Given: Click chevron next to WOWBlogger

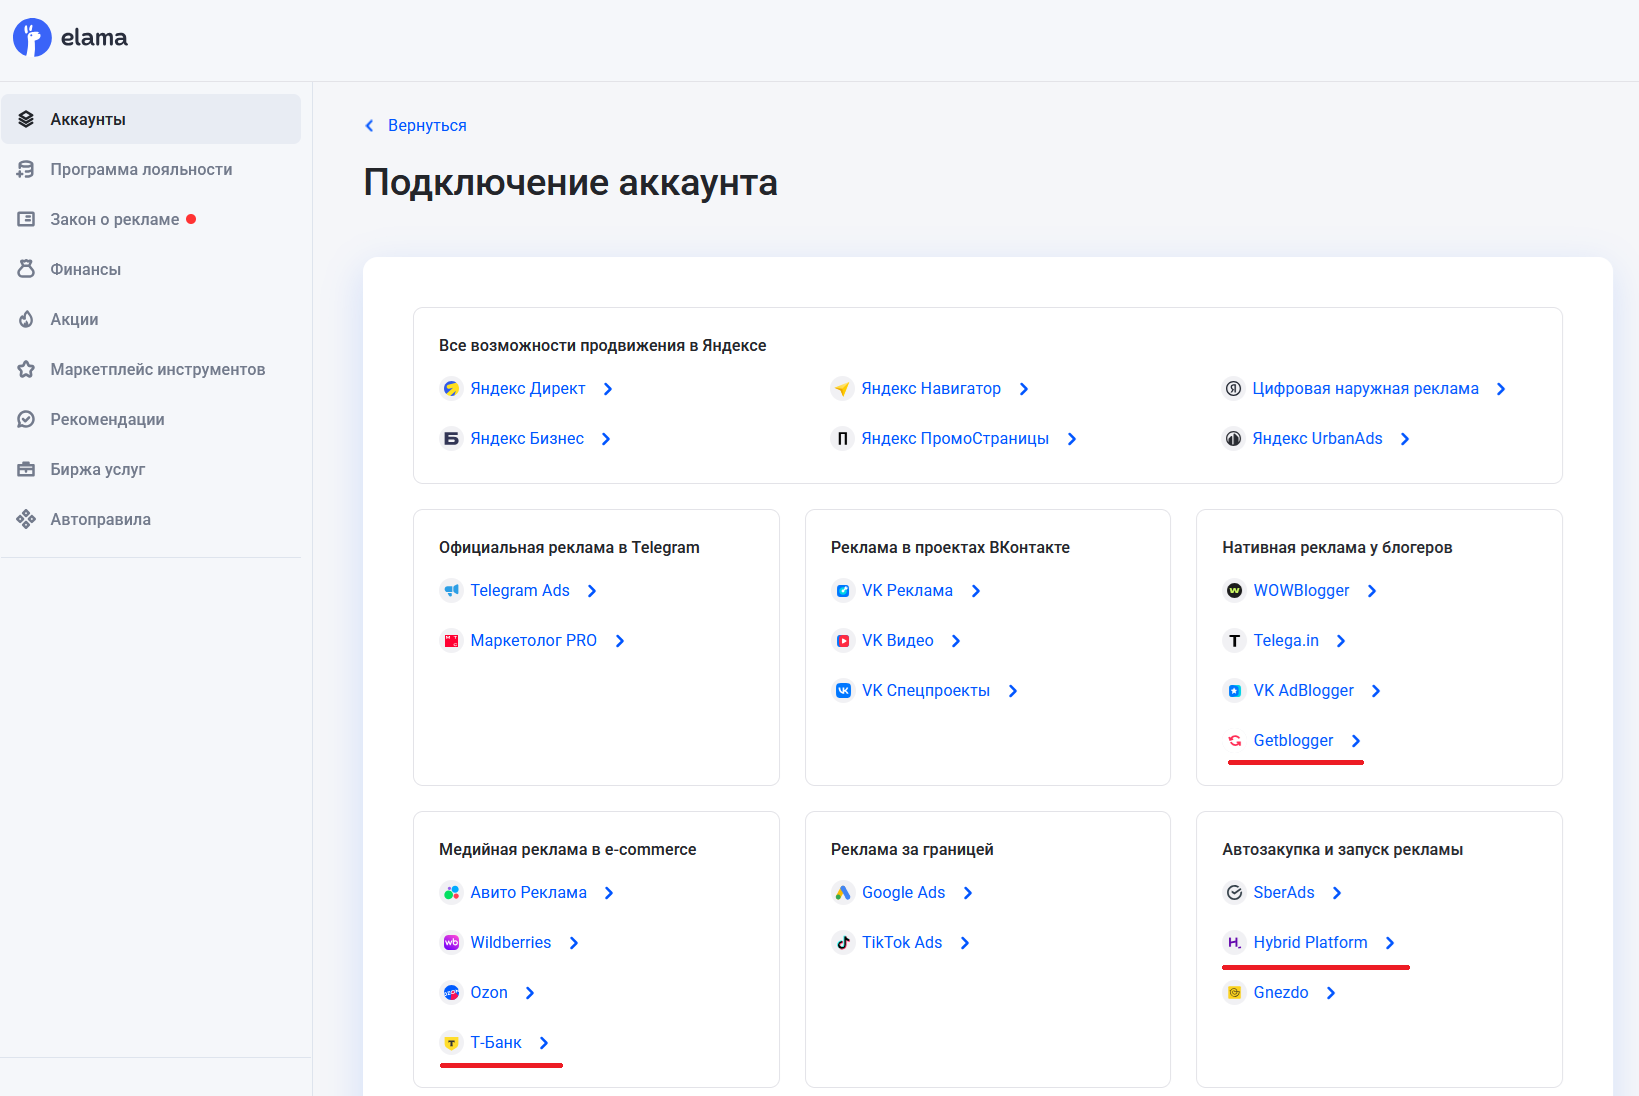Looking at the screenshot, I should 1372,591.
